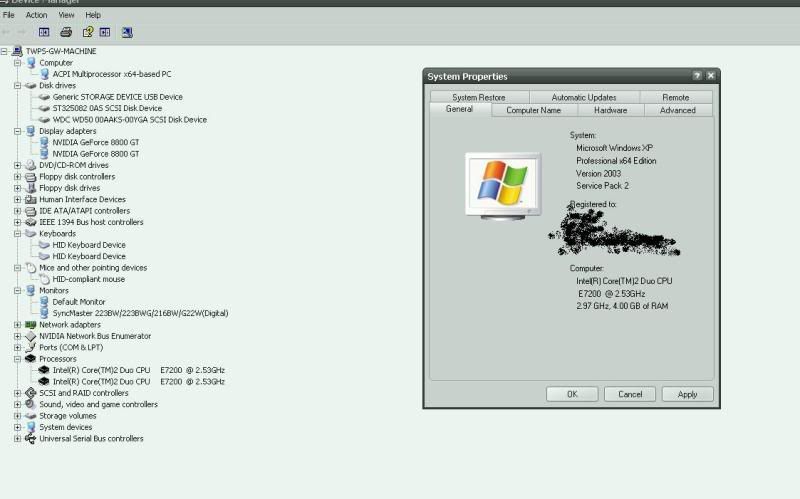Open the File menu

[9, 15]
